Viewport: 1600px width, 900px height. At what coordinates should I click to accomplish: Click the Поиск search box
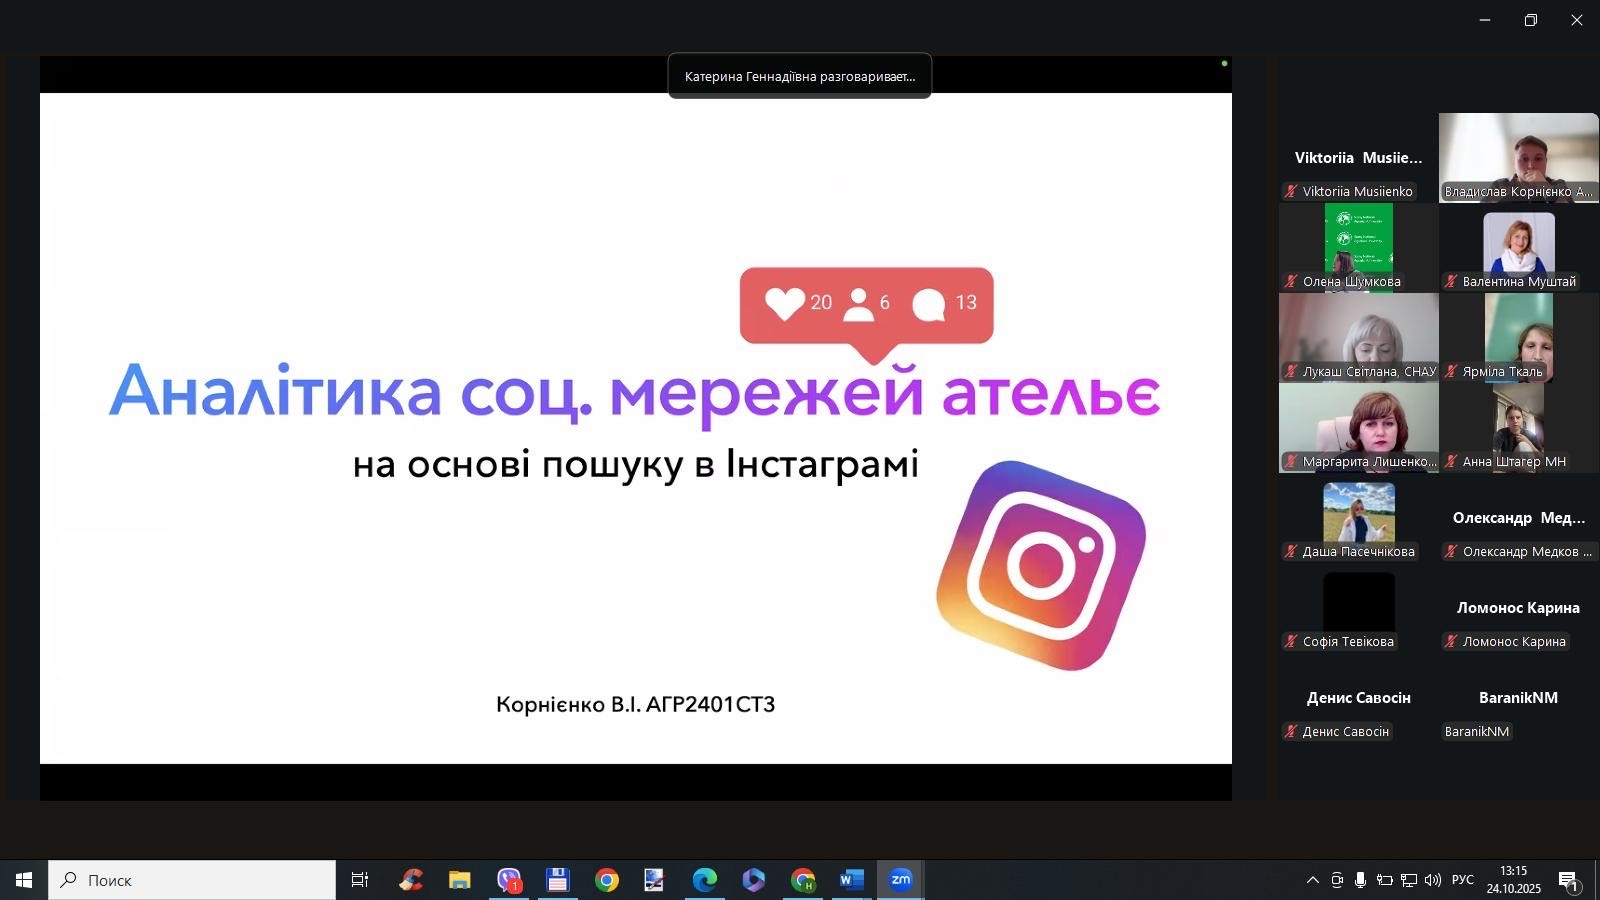point(192,880)
